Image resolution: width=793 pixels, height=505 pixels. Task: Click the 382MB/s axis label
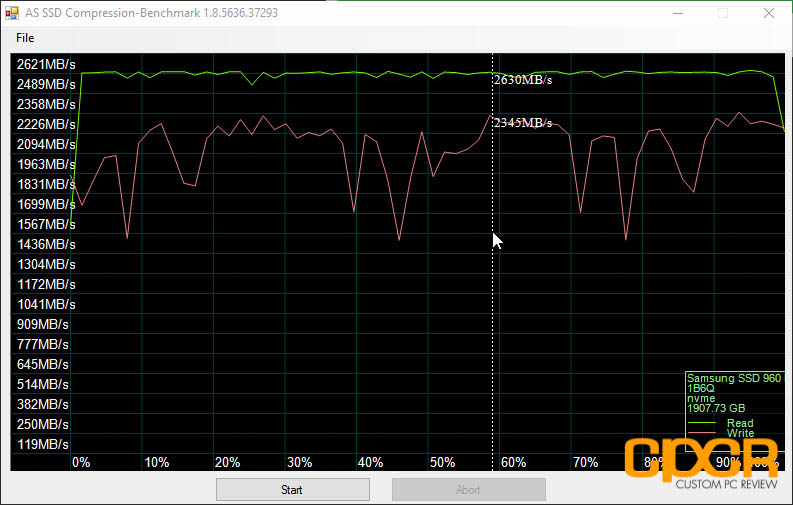[x=42, y=404]
